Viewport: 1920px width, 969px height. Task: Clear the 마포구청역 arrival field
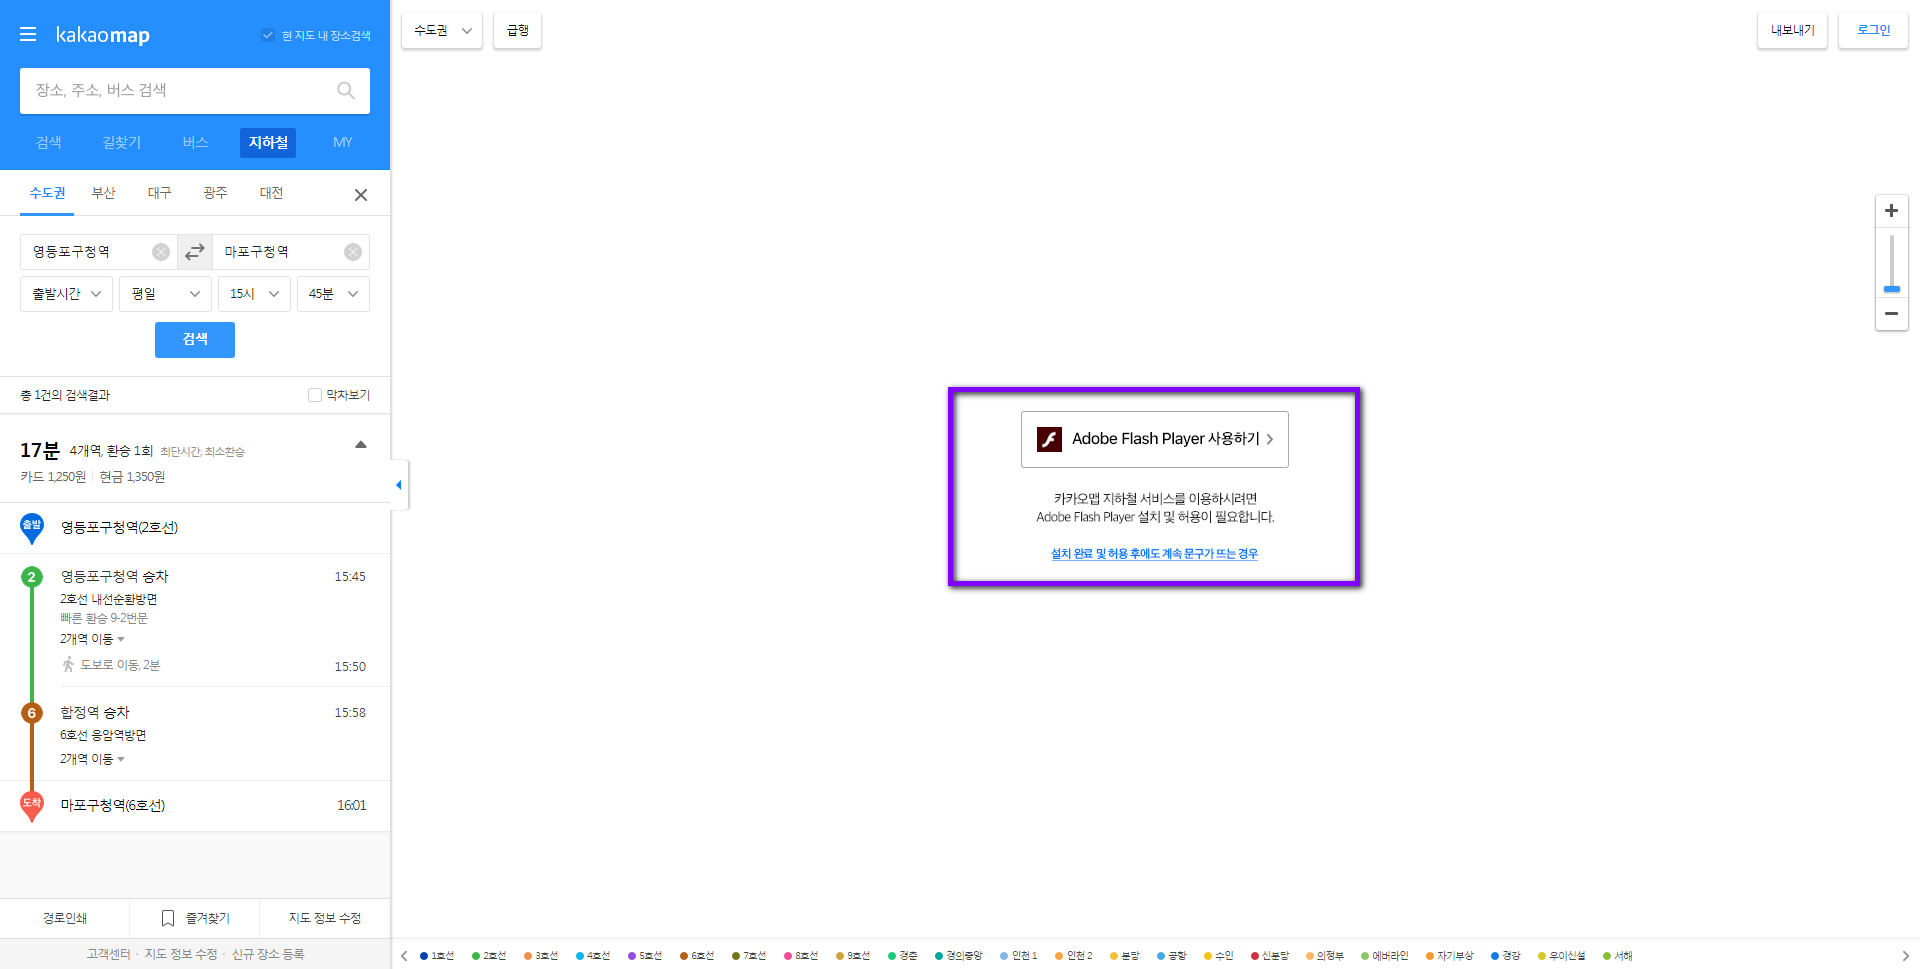tap(353, 252)
